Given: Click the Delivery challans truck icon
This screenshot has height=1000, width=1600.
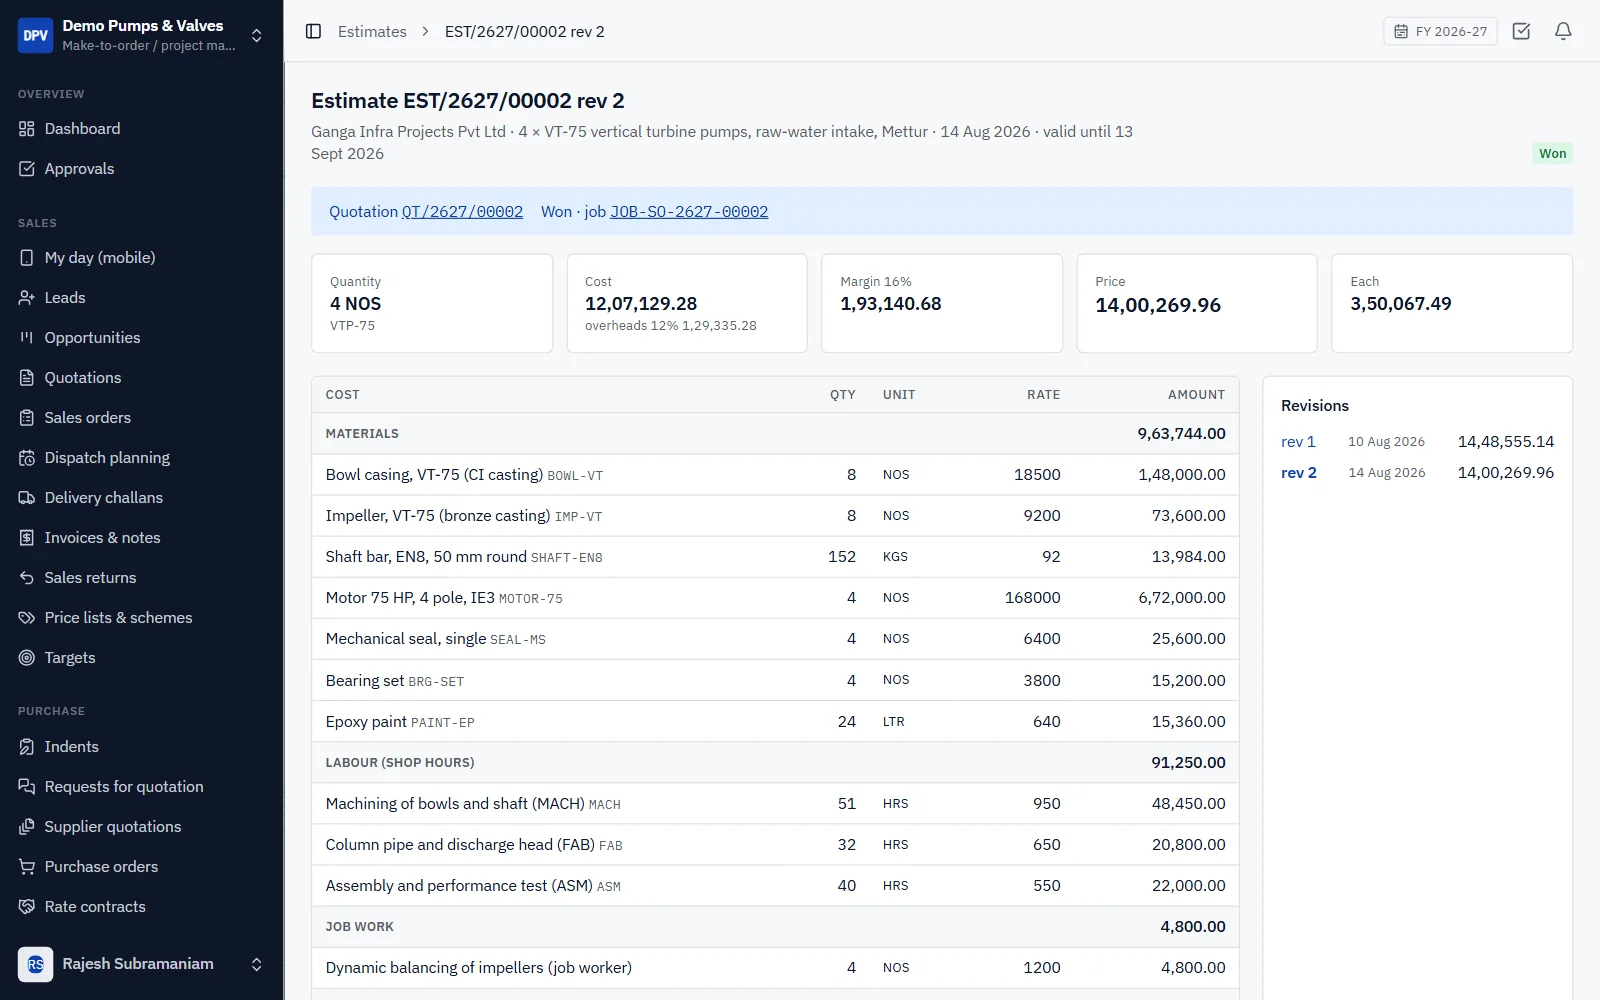Looking at the screenshot, I should tap(27, 498).
